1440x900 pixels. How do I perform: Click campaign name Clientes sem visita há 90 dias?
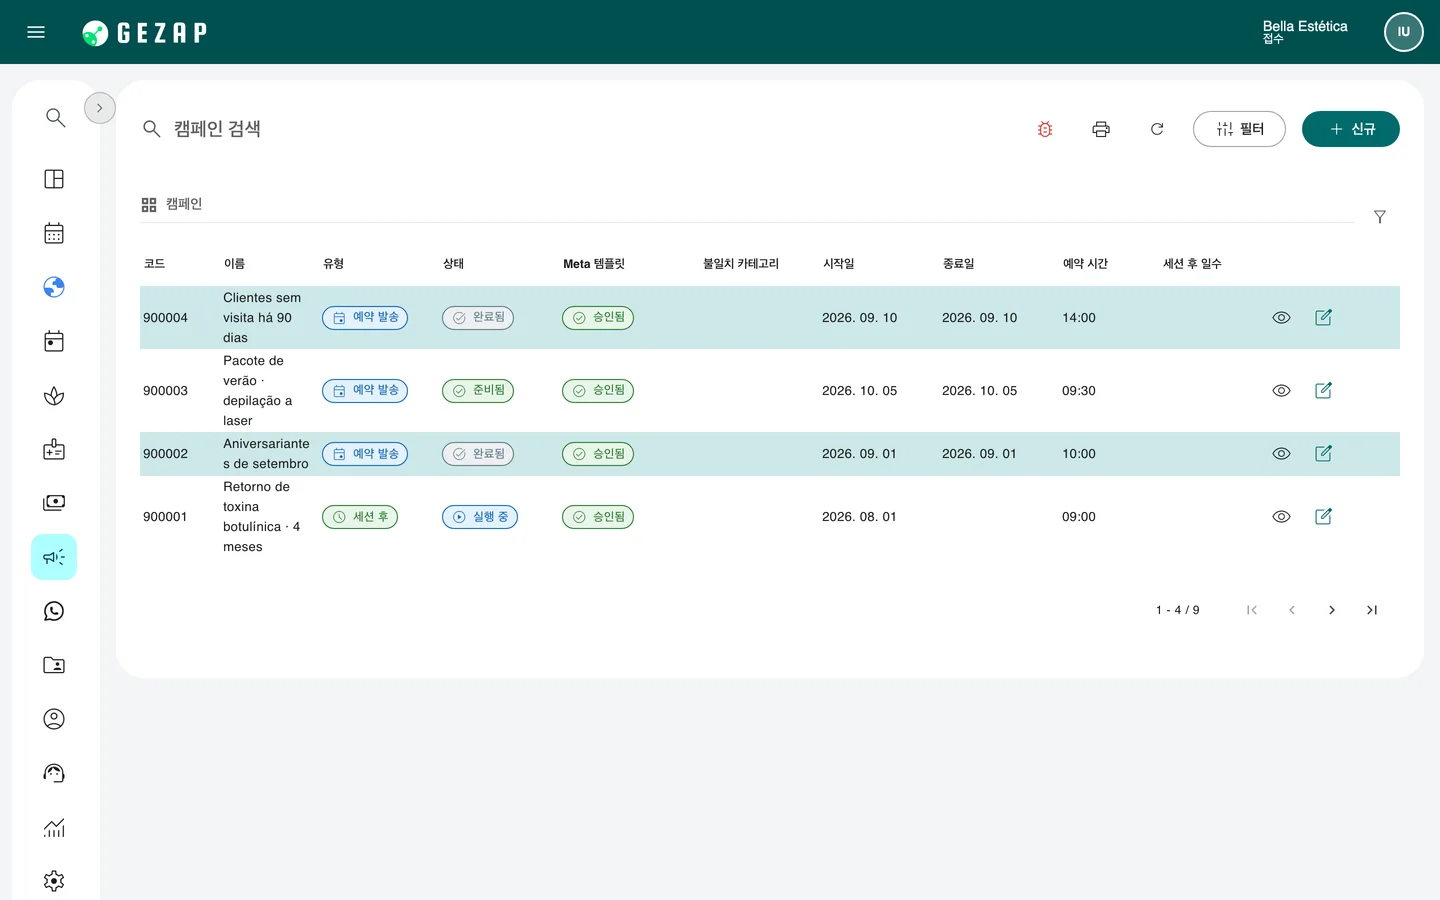[262, 317]
